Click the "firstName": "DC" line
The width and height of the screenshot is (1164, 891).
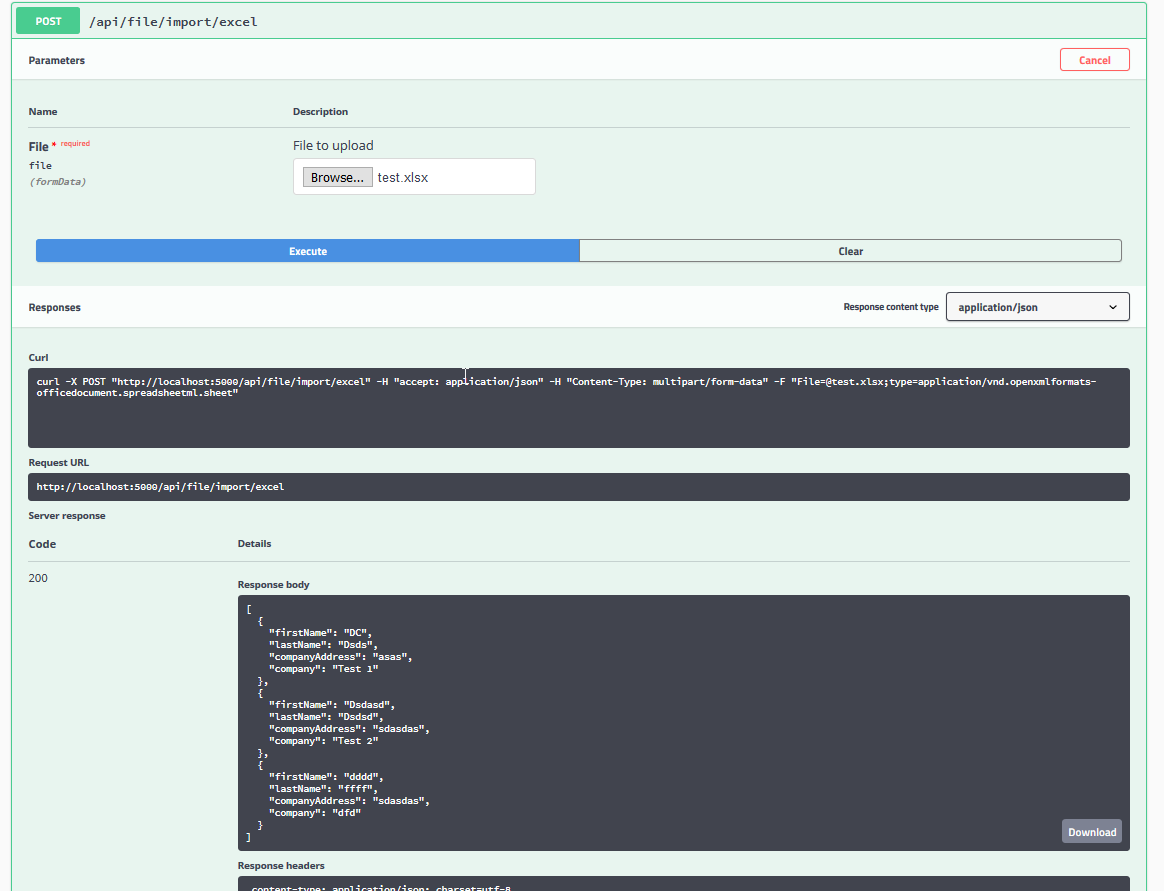coord(320,633)
